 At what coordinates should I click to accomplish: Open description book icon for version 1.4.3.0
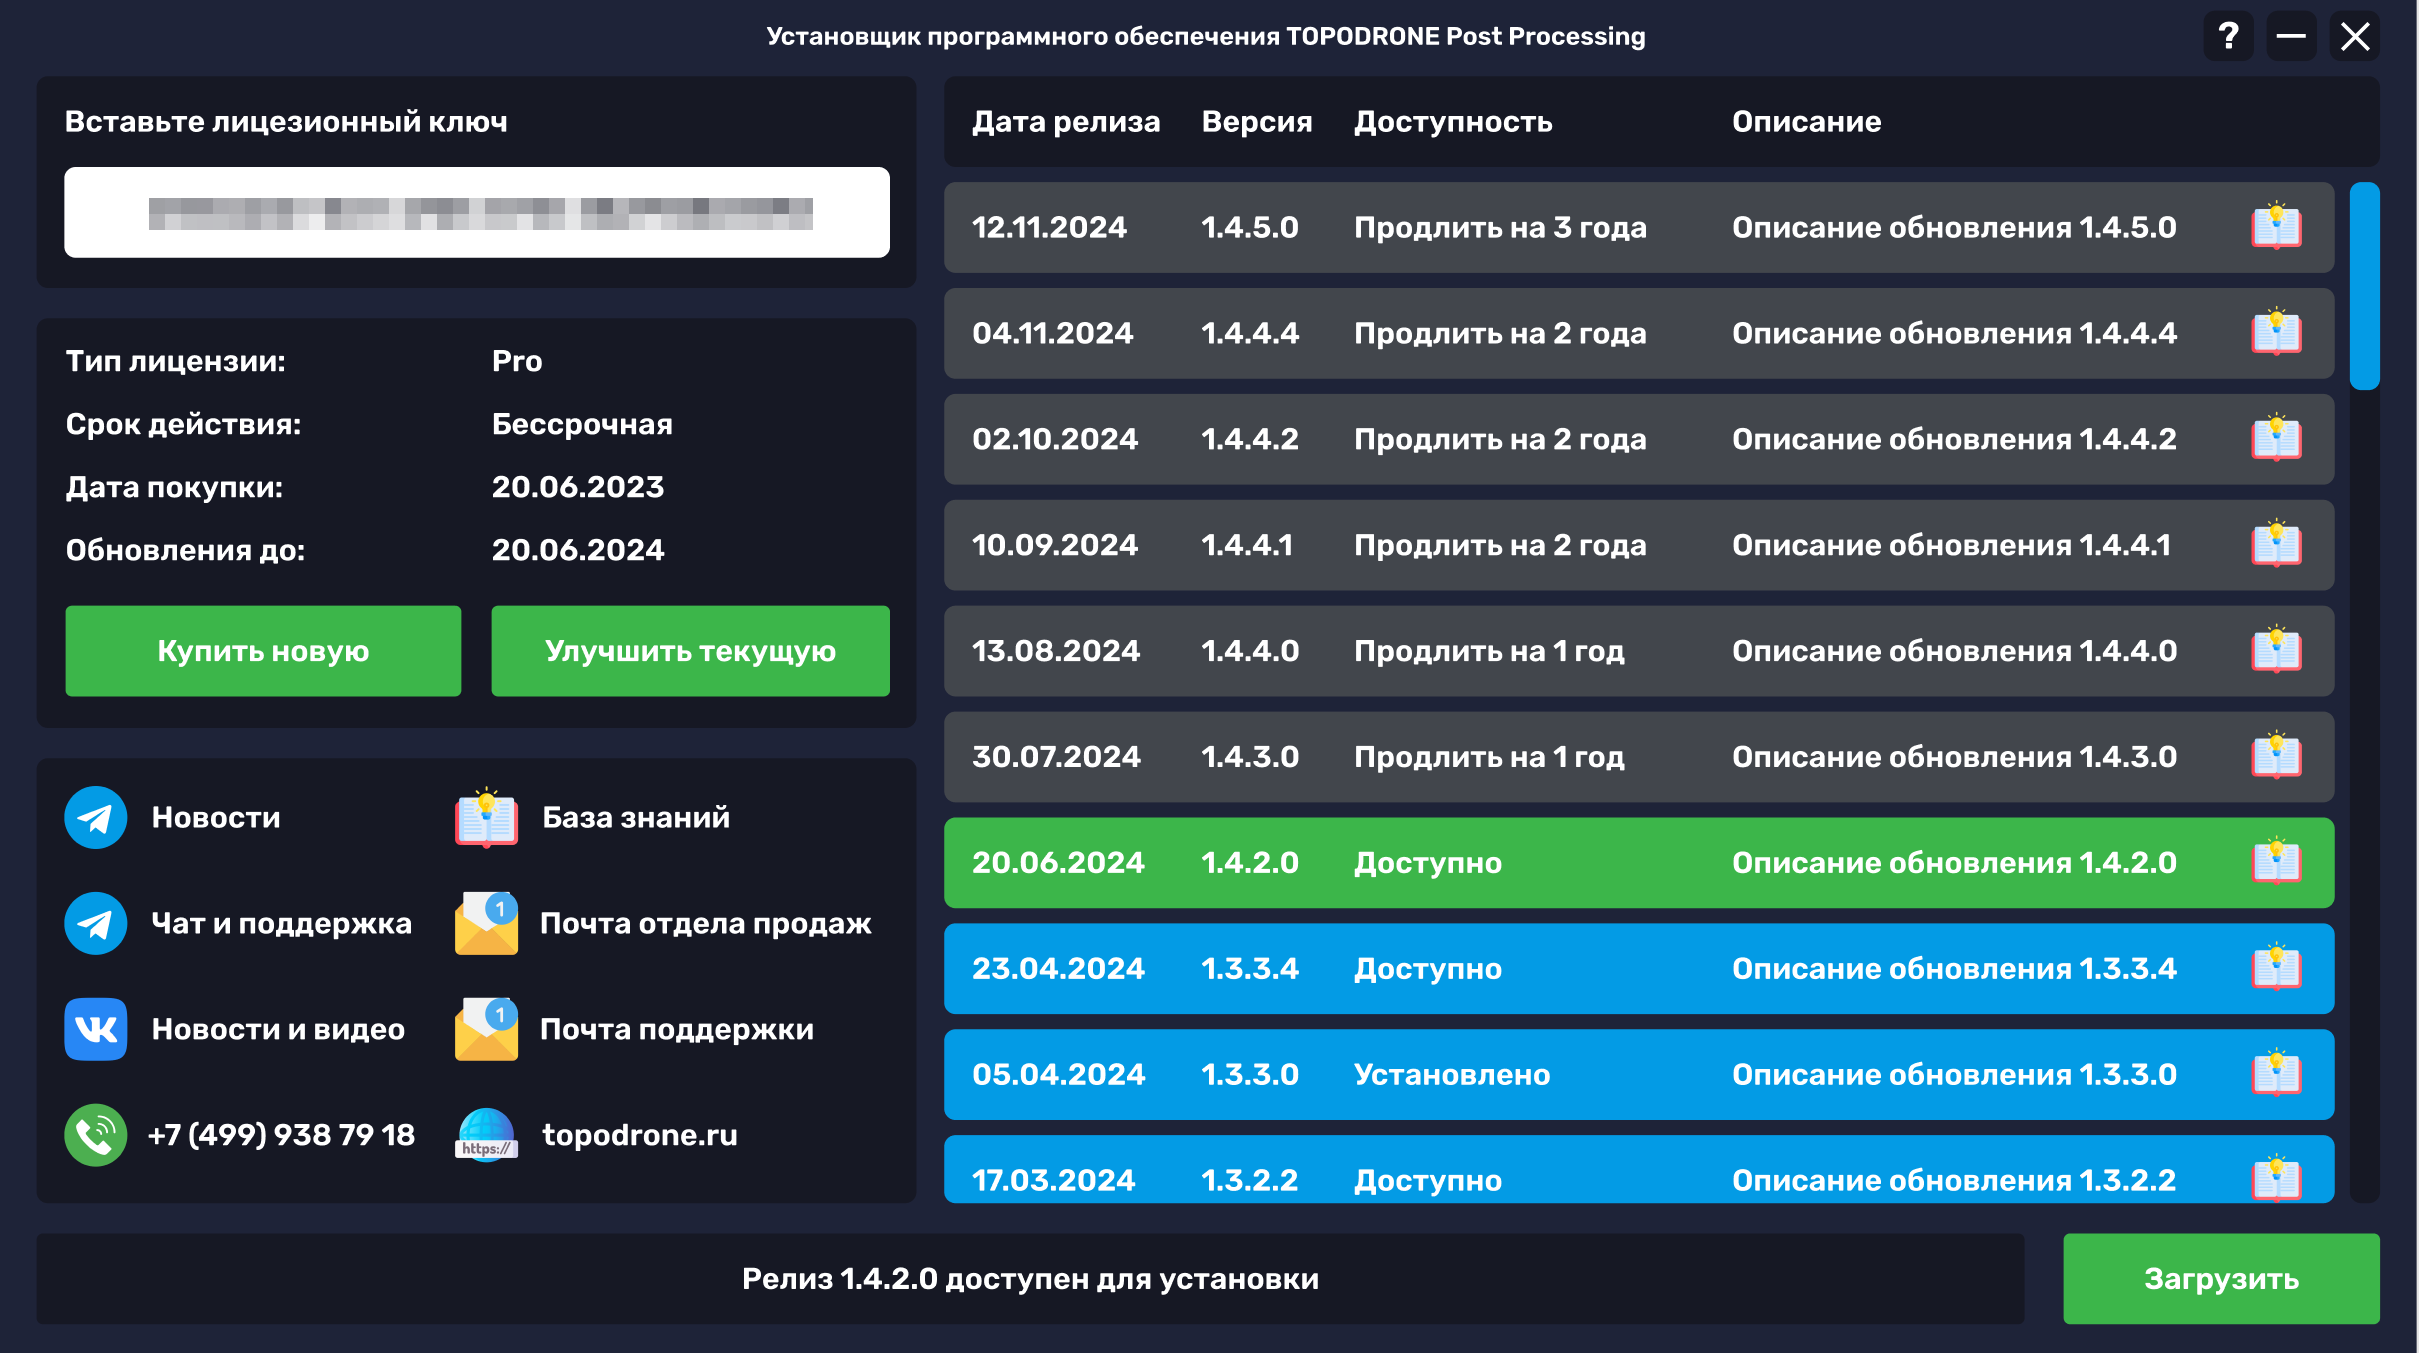[2276, 757]
